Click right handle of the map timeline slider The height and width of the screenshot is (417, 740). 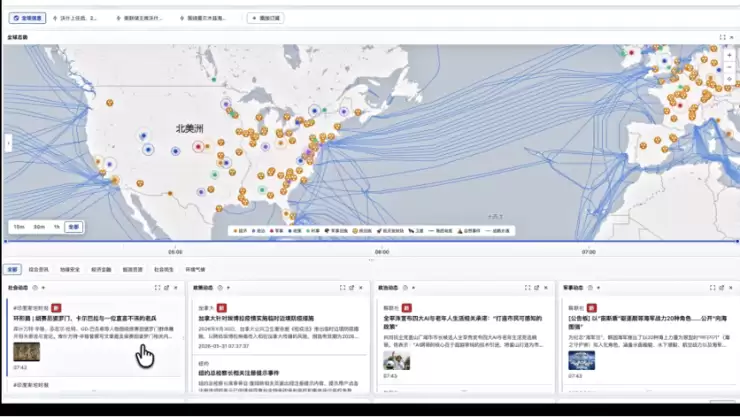pos(737,241)
